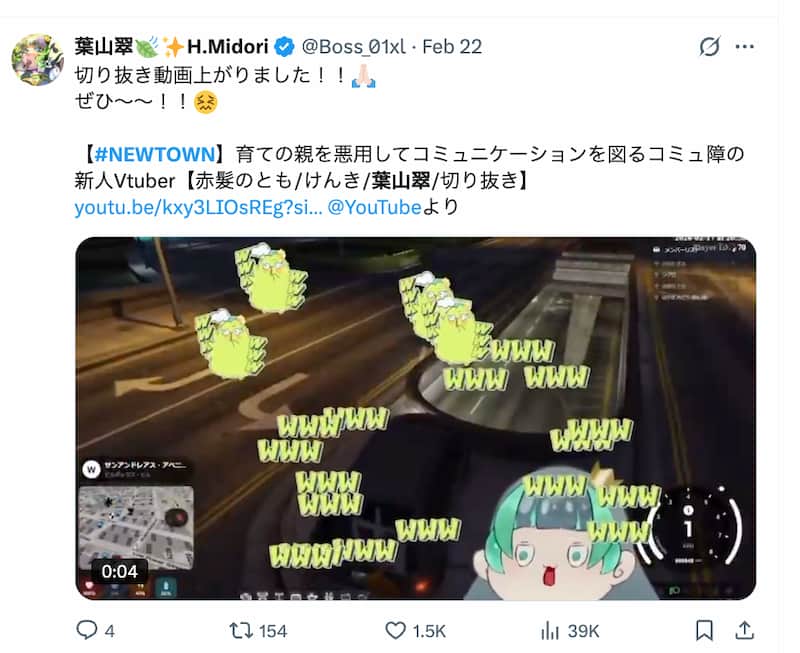Viewport: 800px width, 653px height.
Task: Click the 葉山翠 H.Midori display name
Action: pos(171,47)
